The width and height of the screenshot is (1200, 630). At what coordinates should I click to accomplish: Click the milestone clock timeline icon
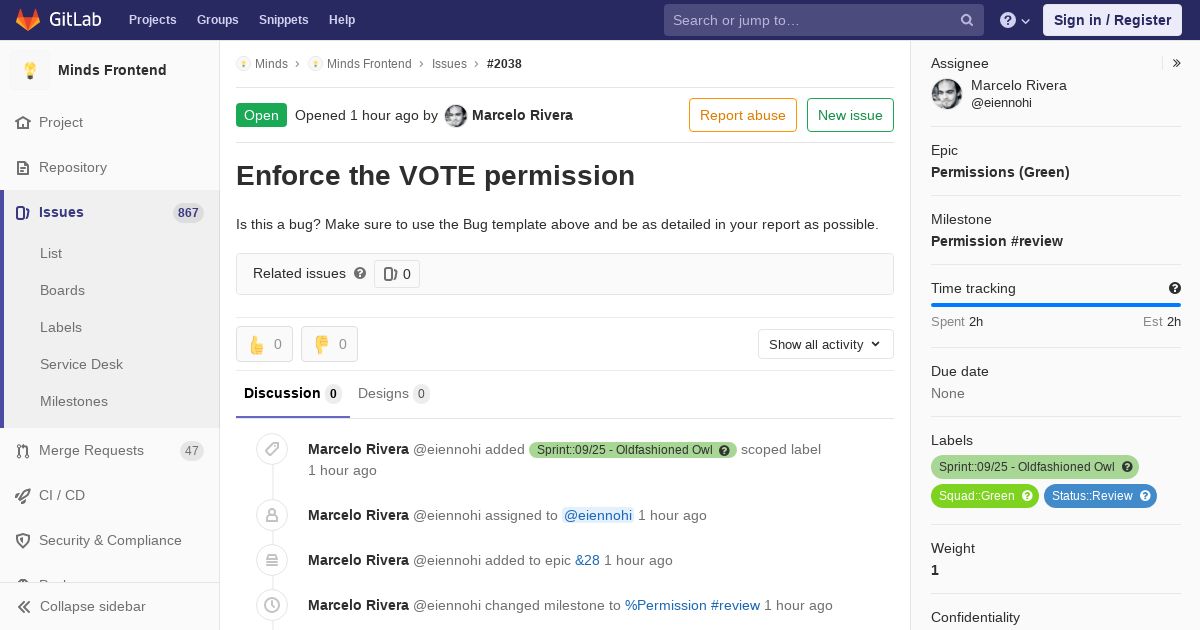[x=272, y=605]
